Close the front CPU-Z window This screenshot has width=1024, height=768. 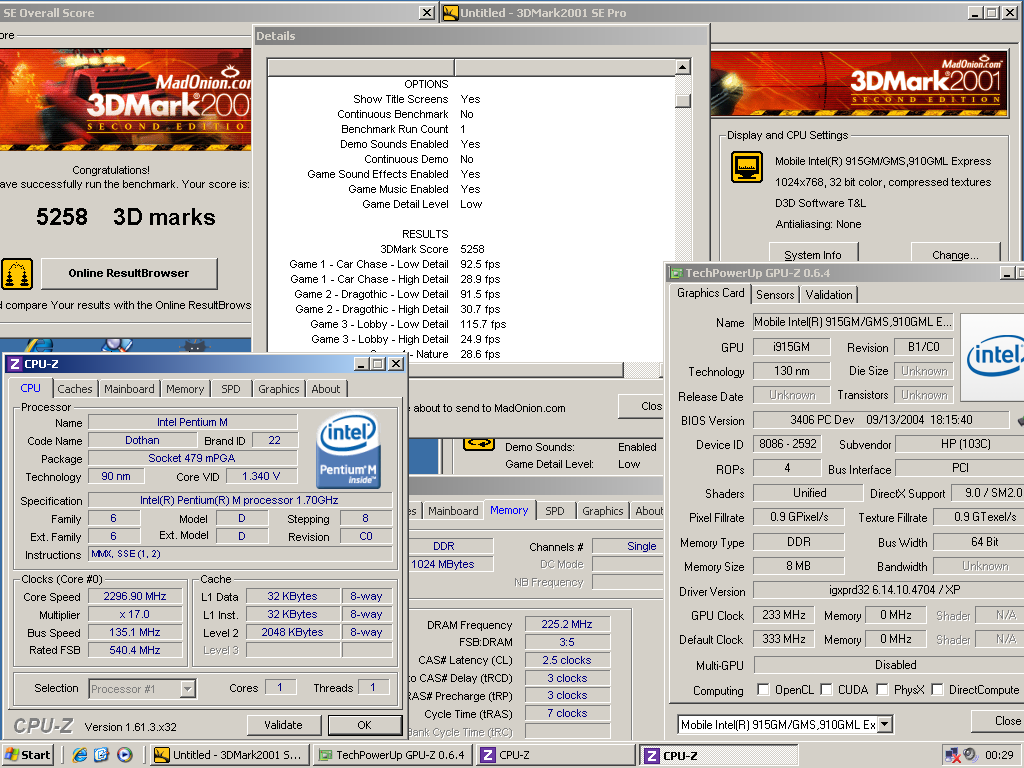click(396, 364)
